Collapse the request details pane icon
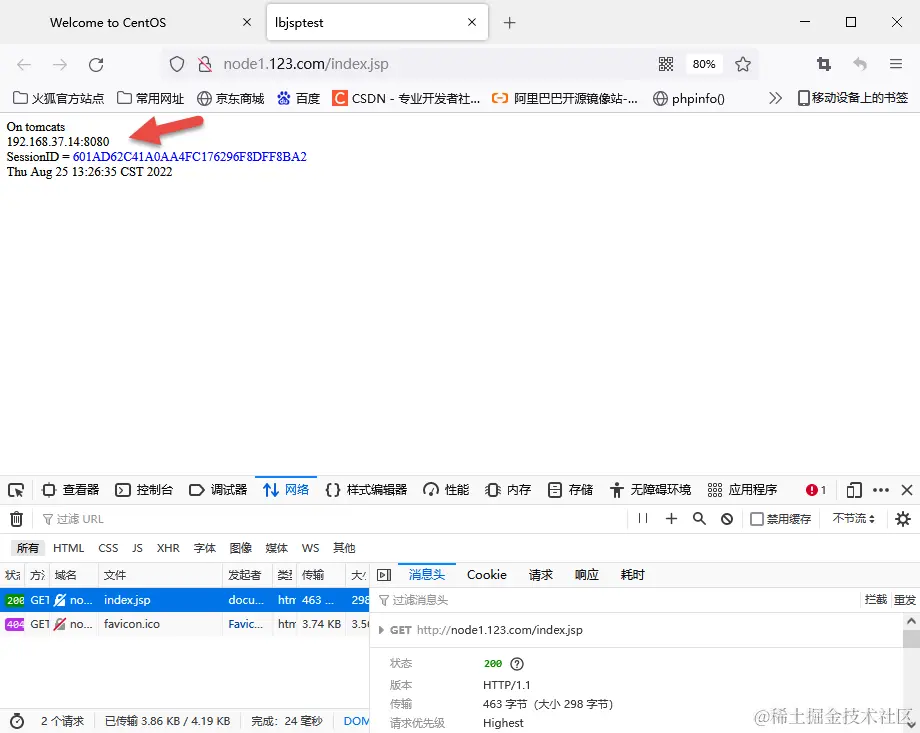The image size is (920, 733). point(384,575)
